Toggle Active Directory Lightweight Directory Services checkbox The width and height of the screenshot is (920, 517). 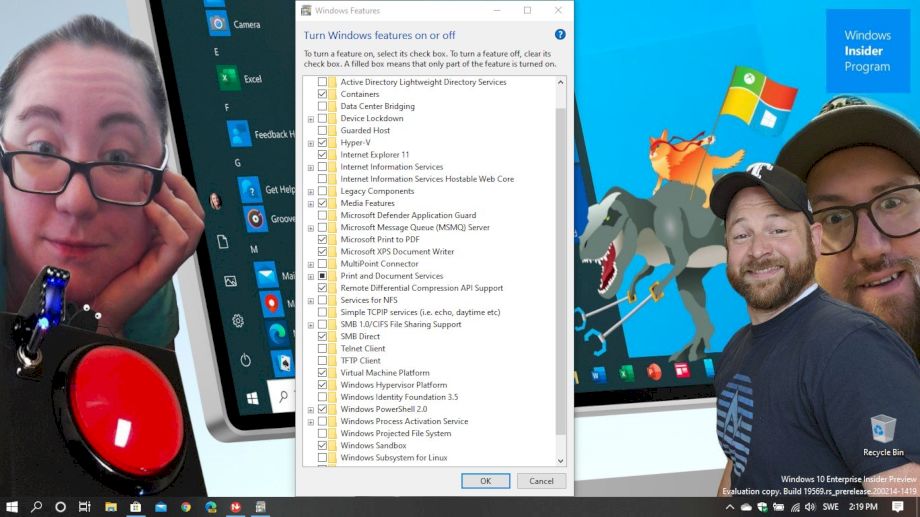click(322, 82)
